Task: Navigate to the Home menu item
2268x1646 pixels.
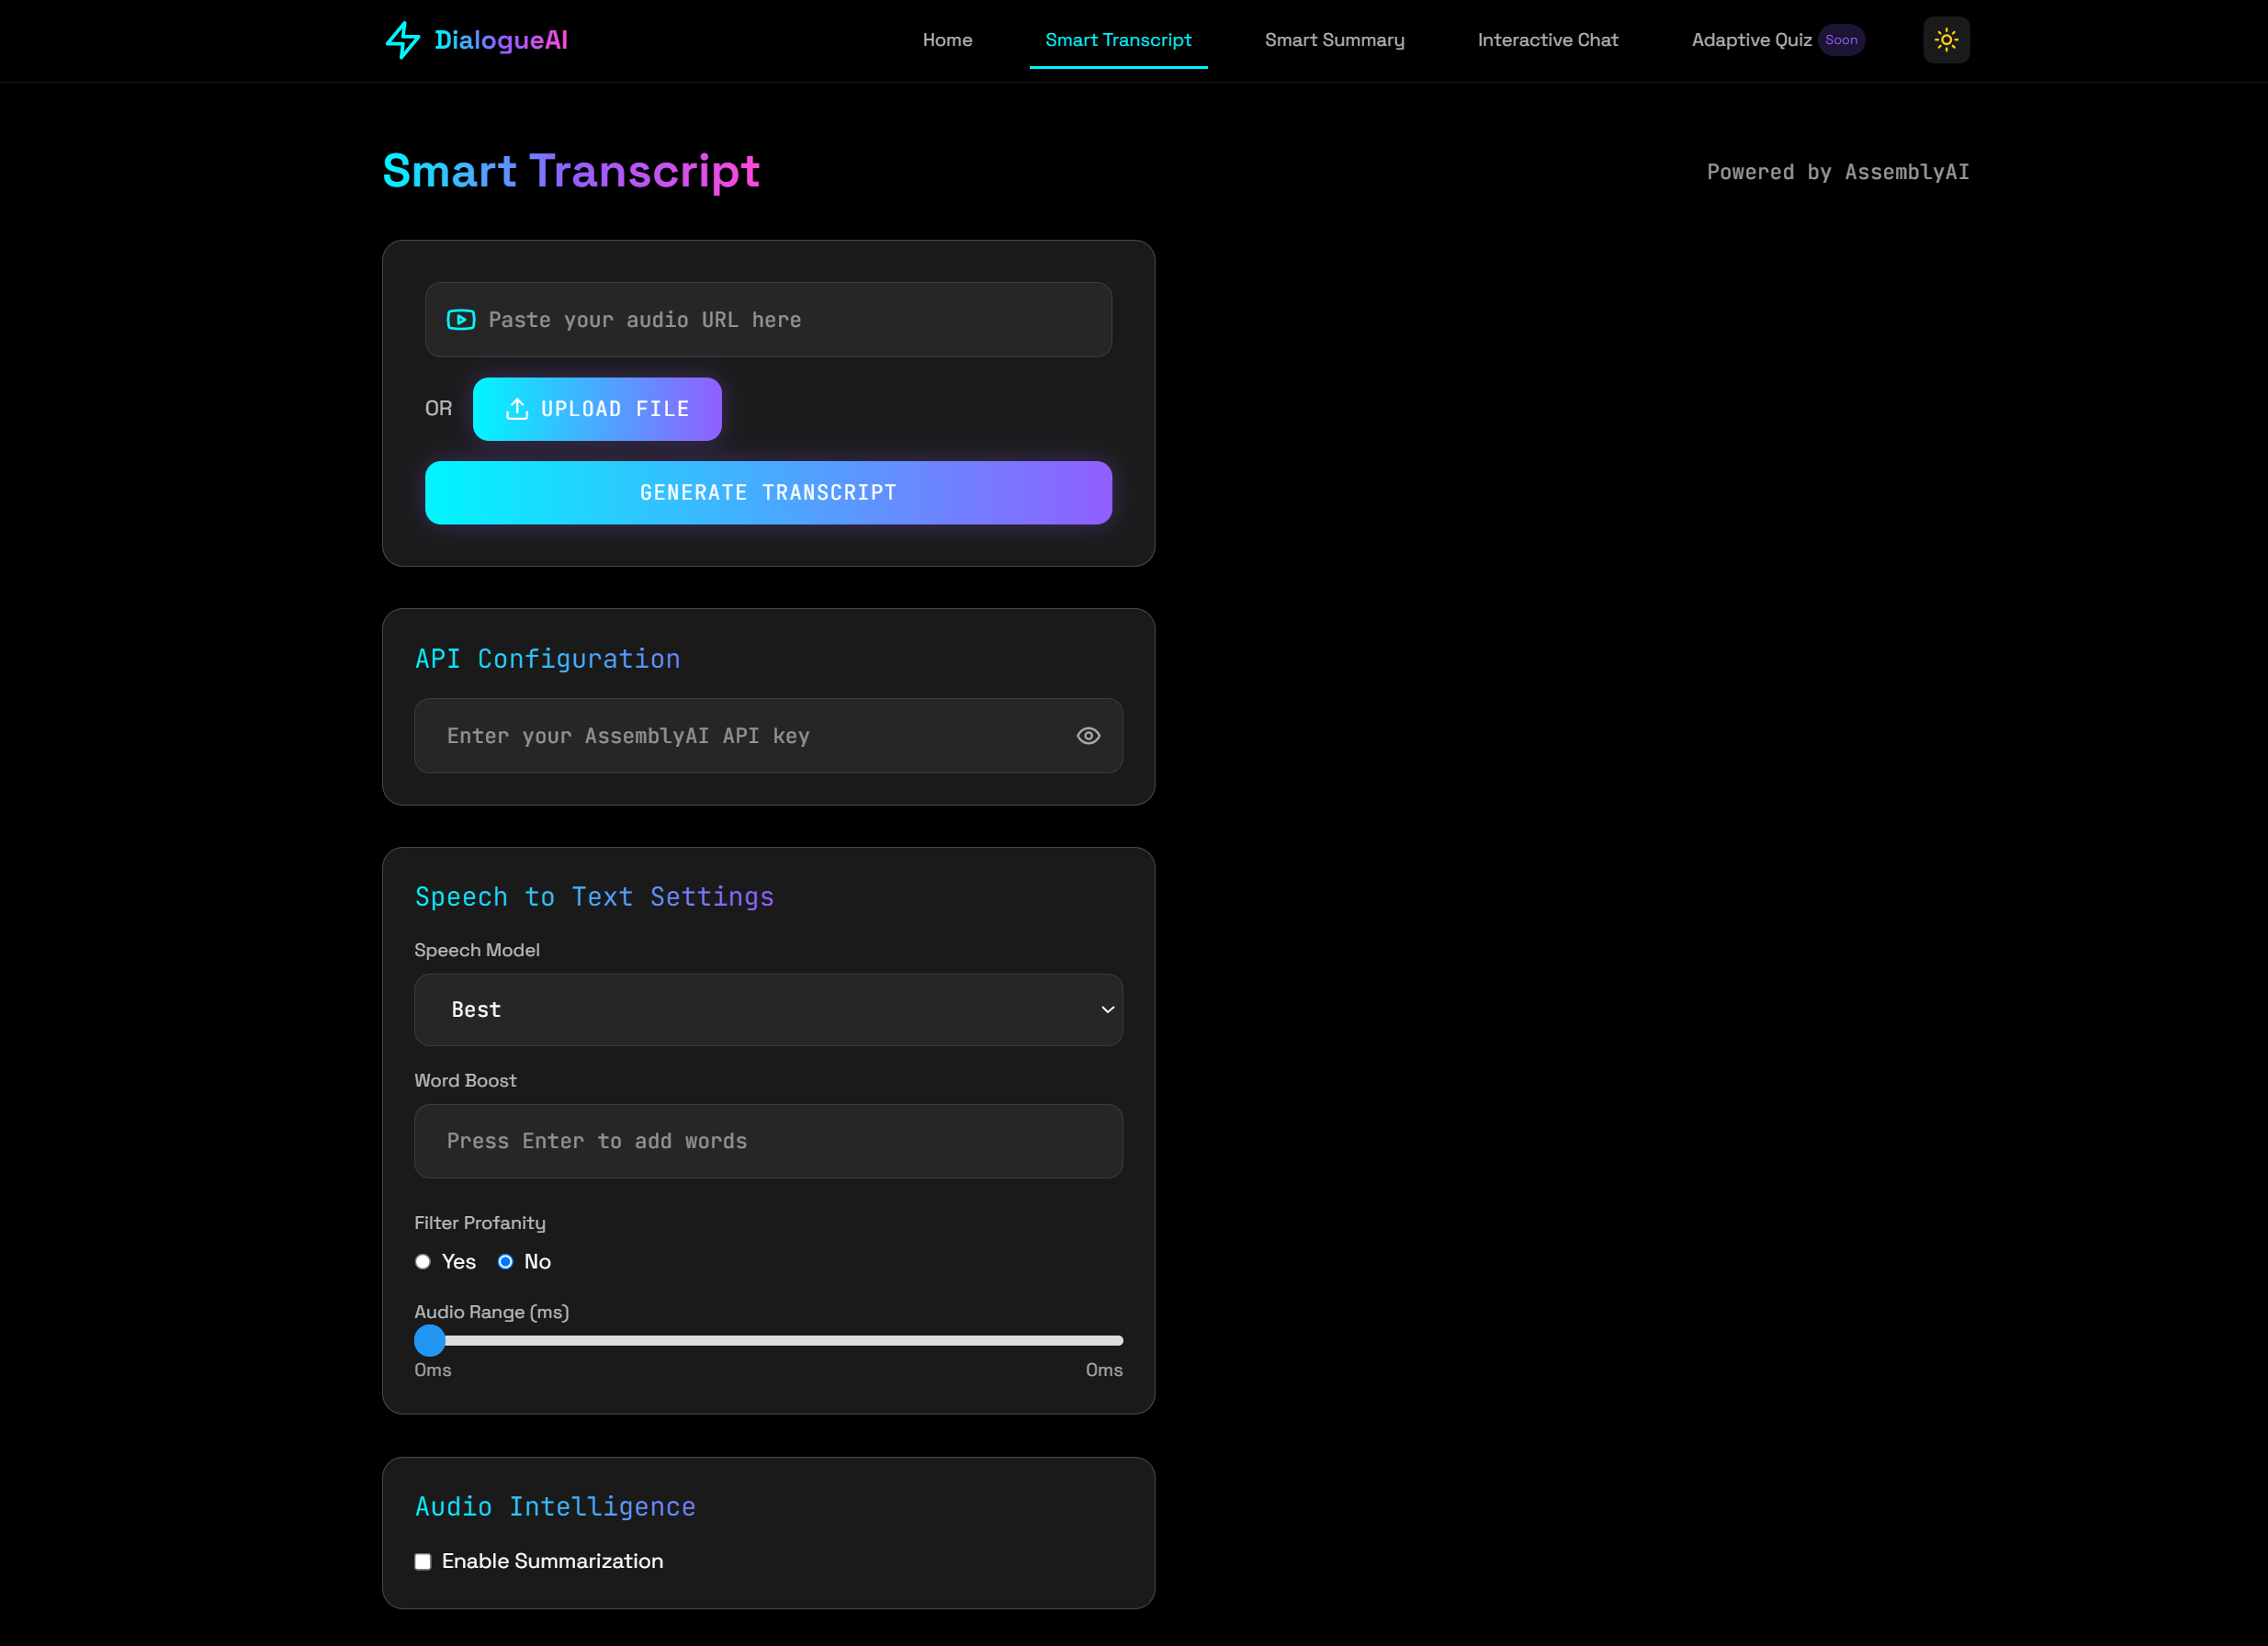Action: 947,39
